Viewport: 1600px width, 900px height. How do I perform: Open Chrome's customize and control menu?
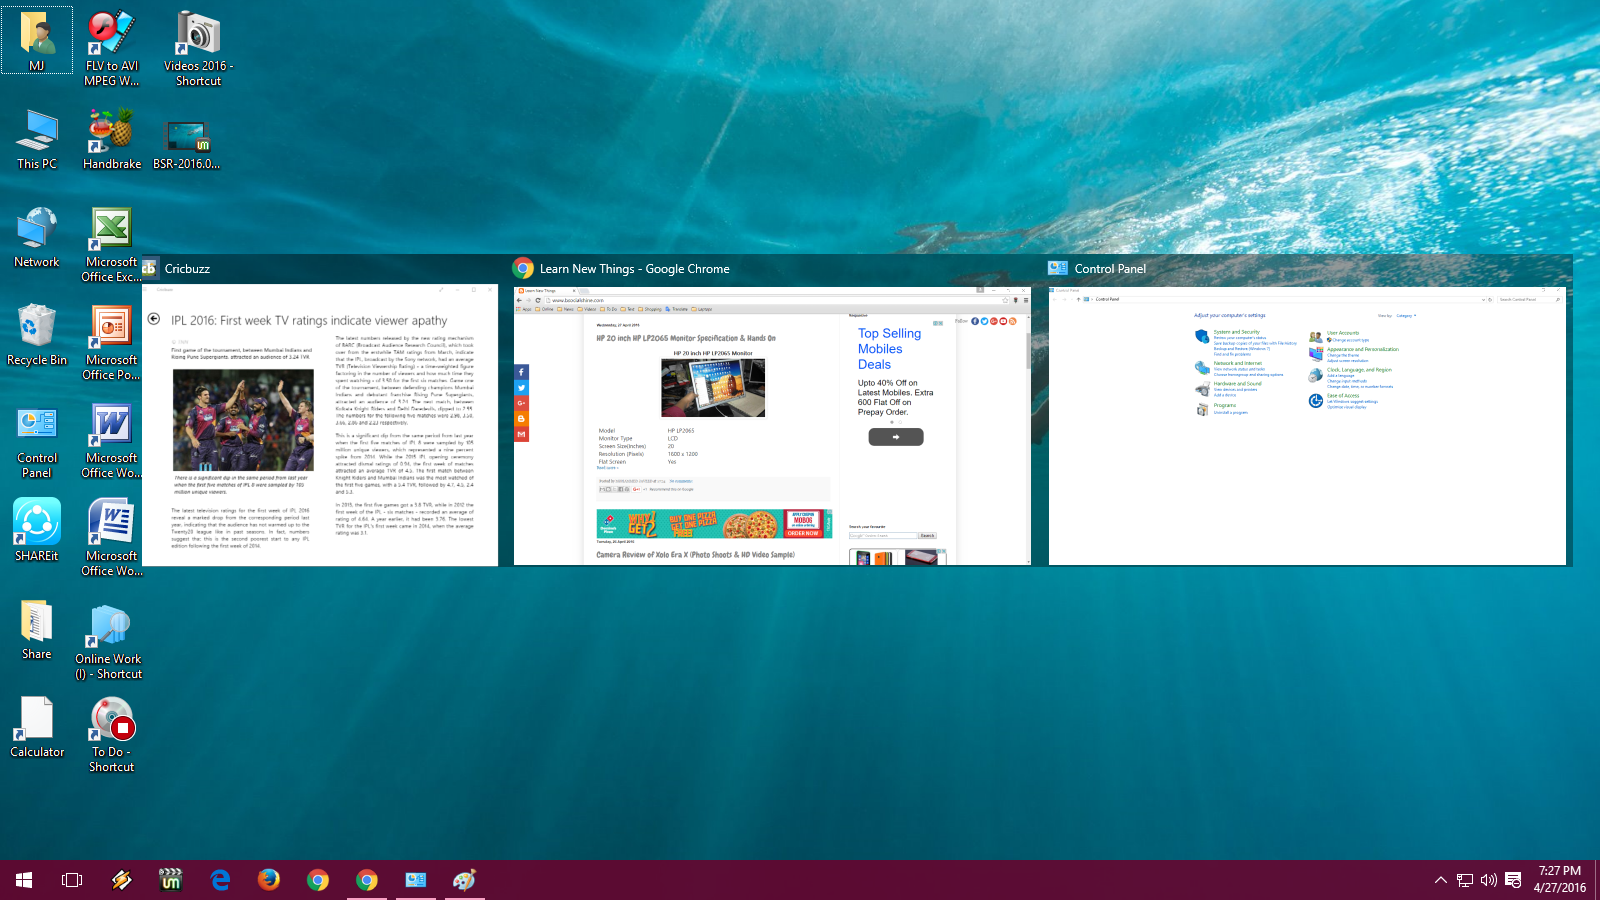click(x=1026, y=300)
